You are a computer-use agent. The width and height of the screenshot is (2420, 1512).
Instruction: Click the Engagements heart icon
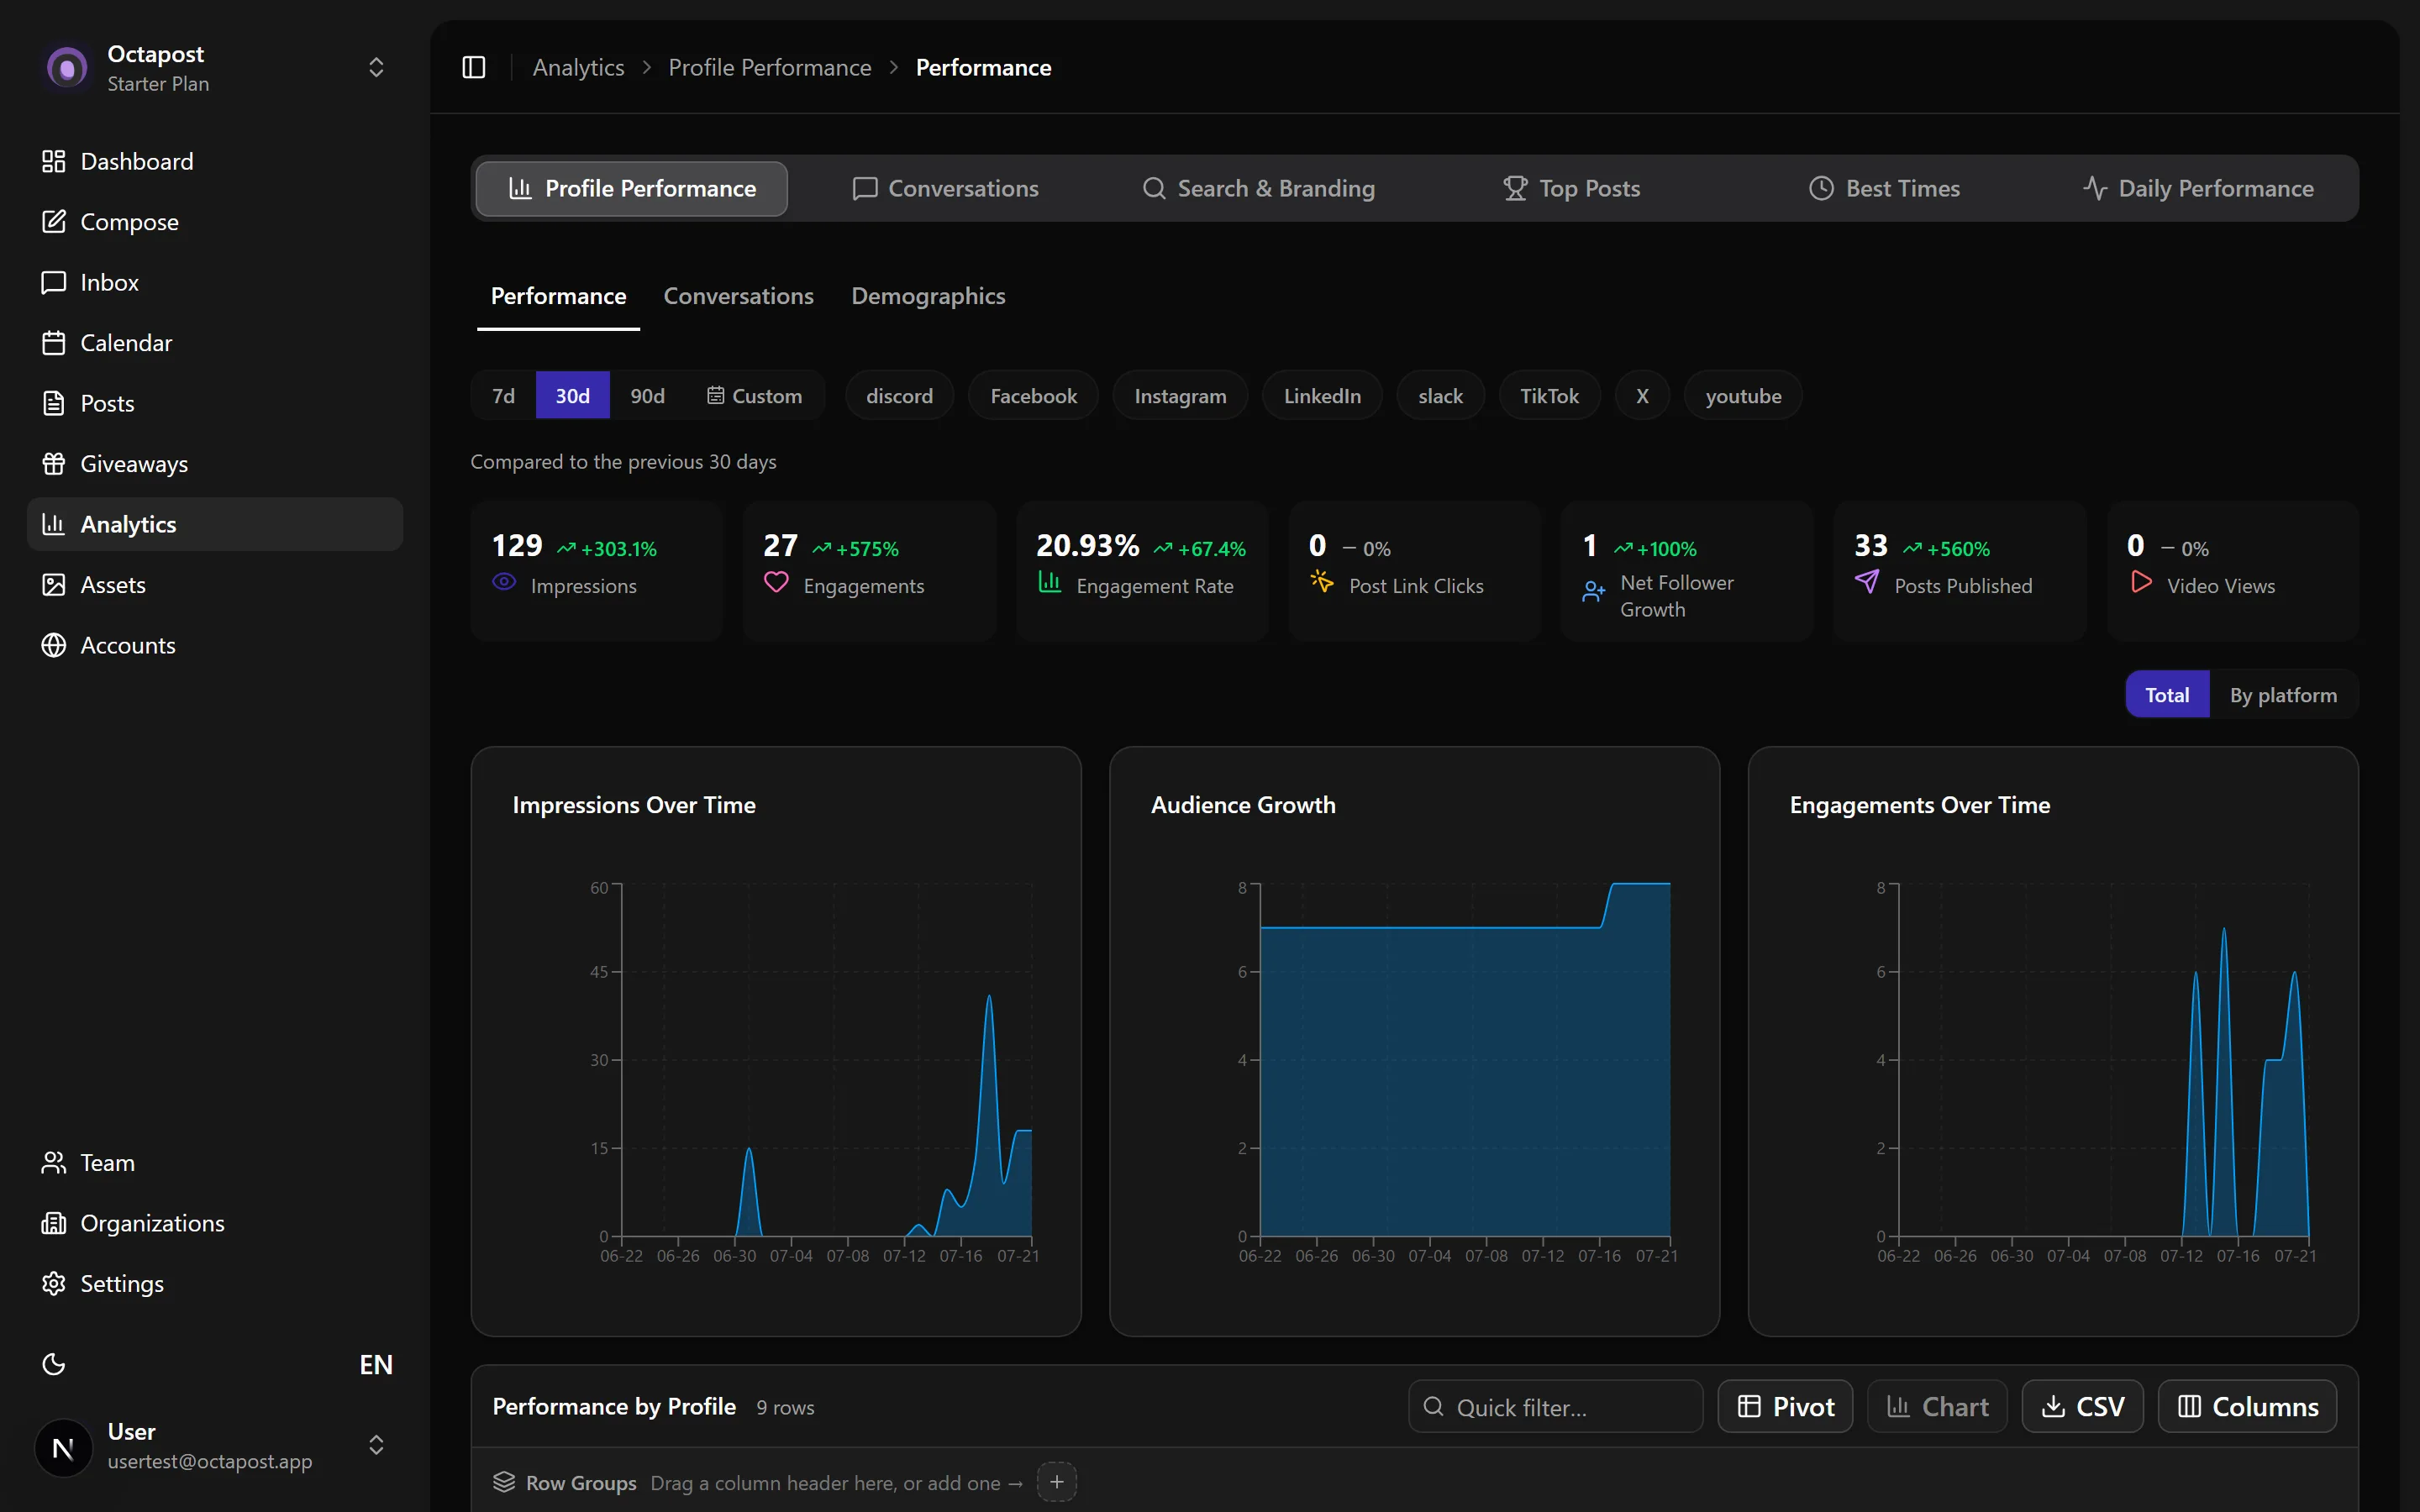tap(776, 582)
